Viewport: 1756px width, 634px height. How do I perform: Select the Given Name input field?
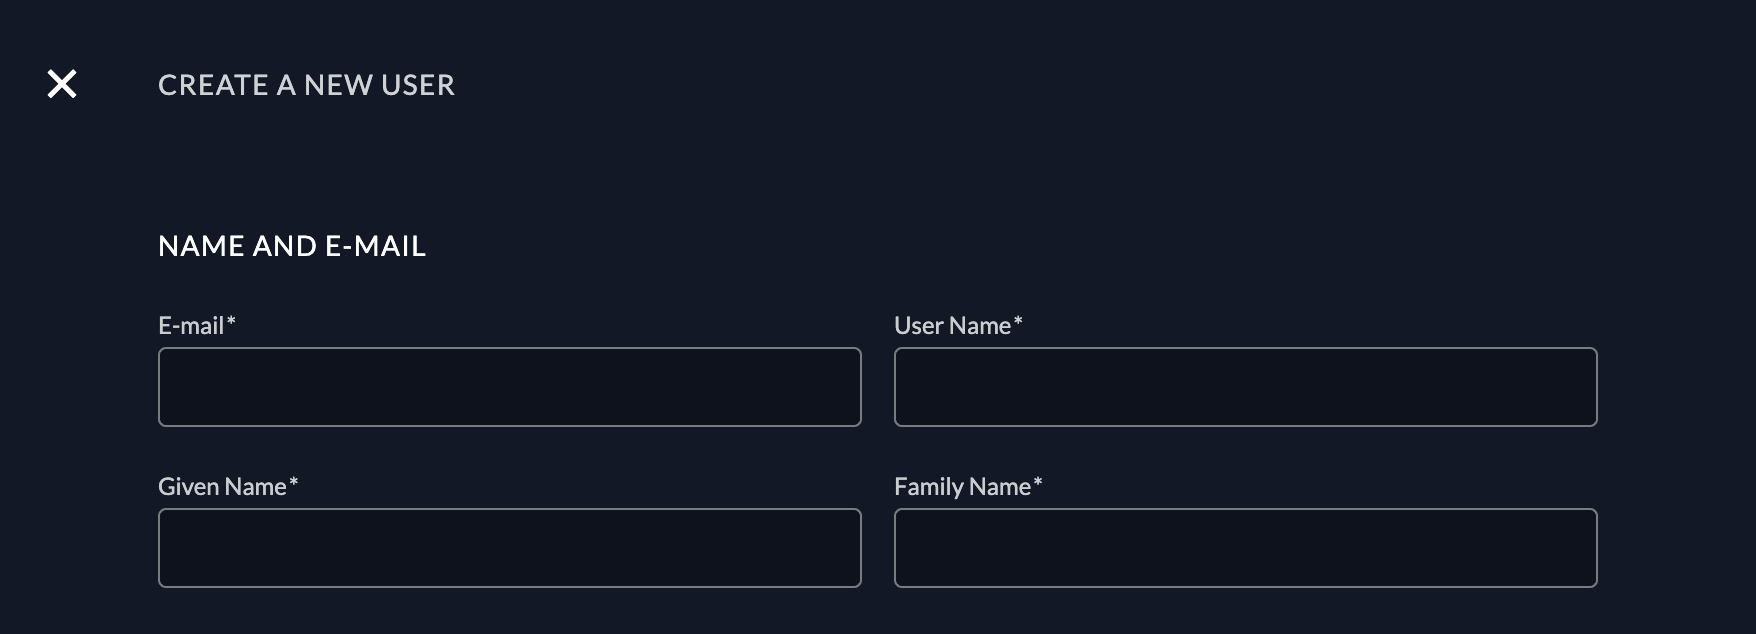pyautogui.click(x=509, y=548)
